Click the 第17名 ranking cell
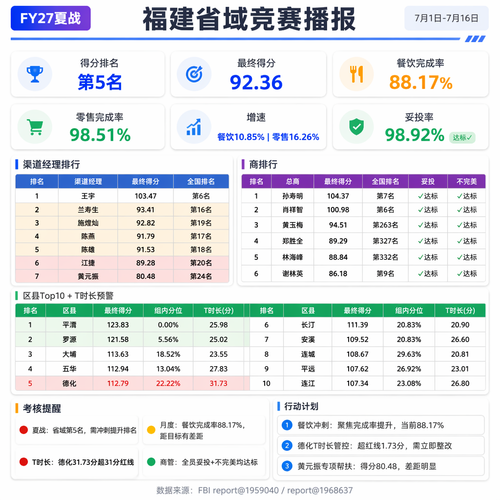 (x=201, y=236)
